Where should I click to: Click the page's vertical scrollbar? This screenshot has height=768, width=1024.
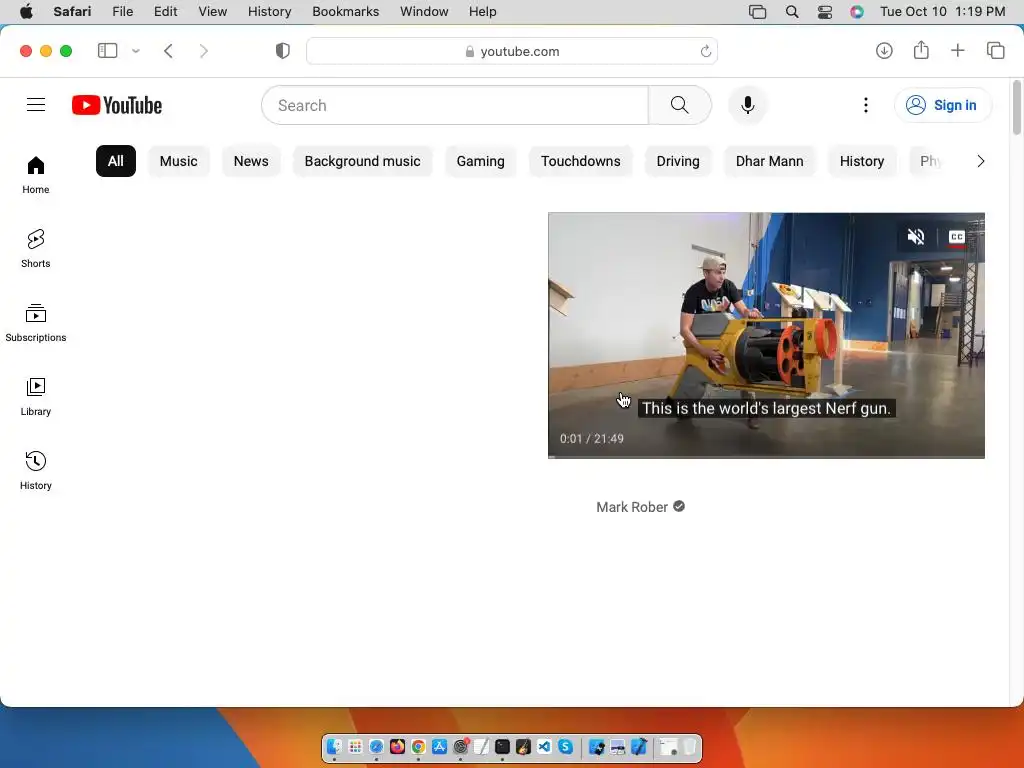(1016, 108)
